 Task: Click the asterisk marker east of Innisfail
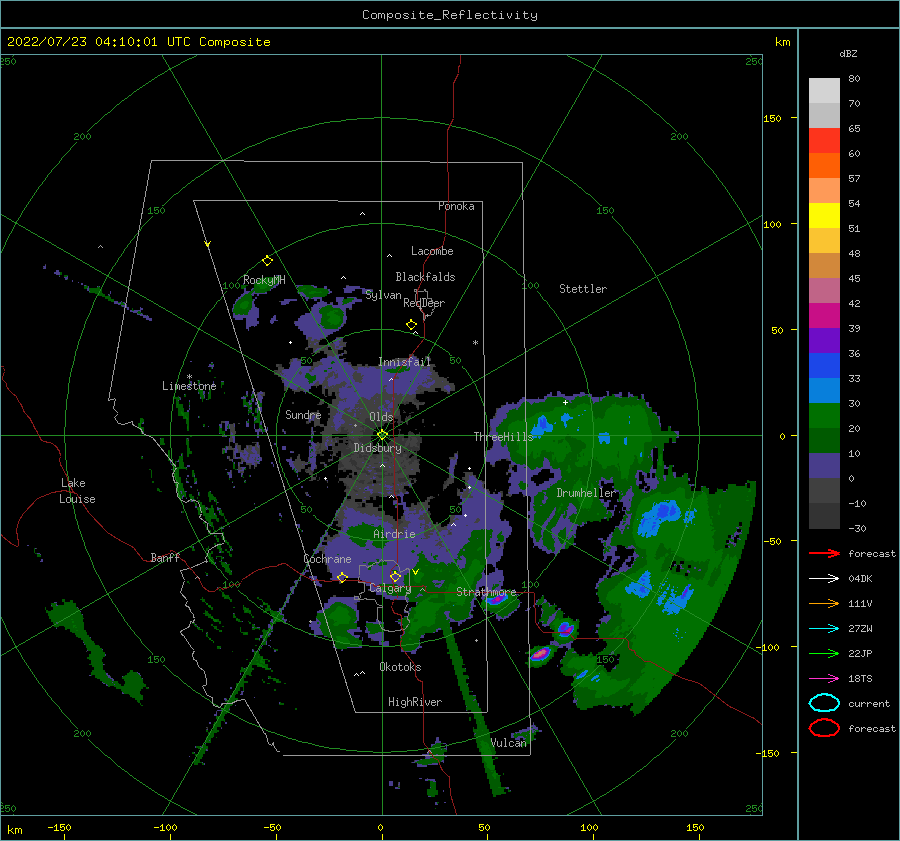[475, 343]
